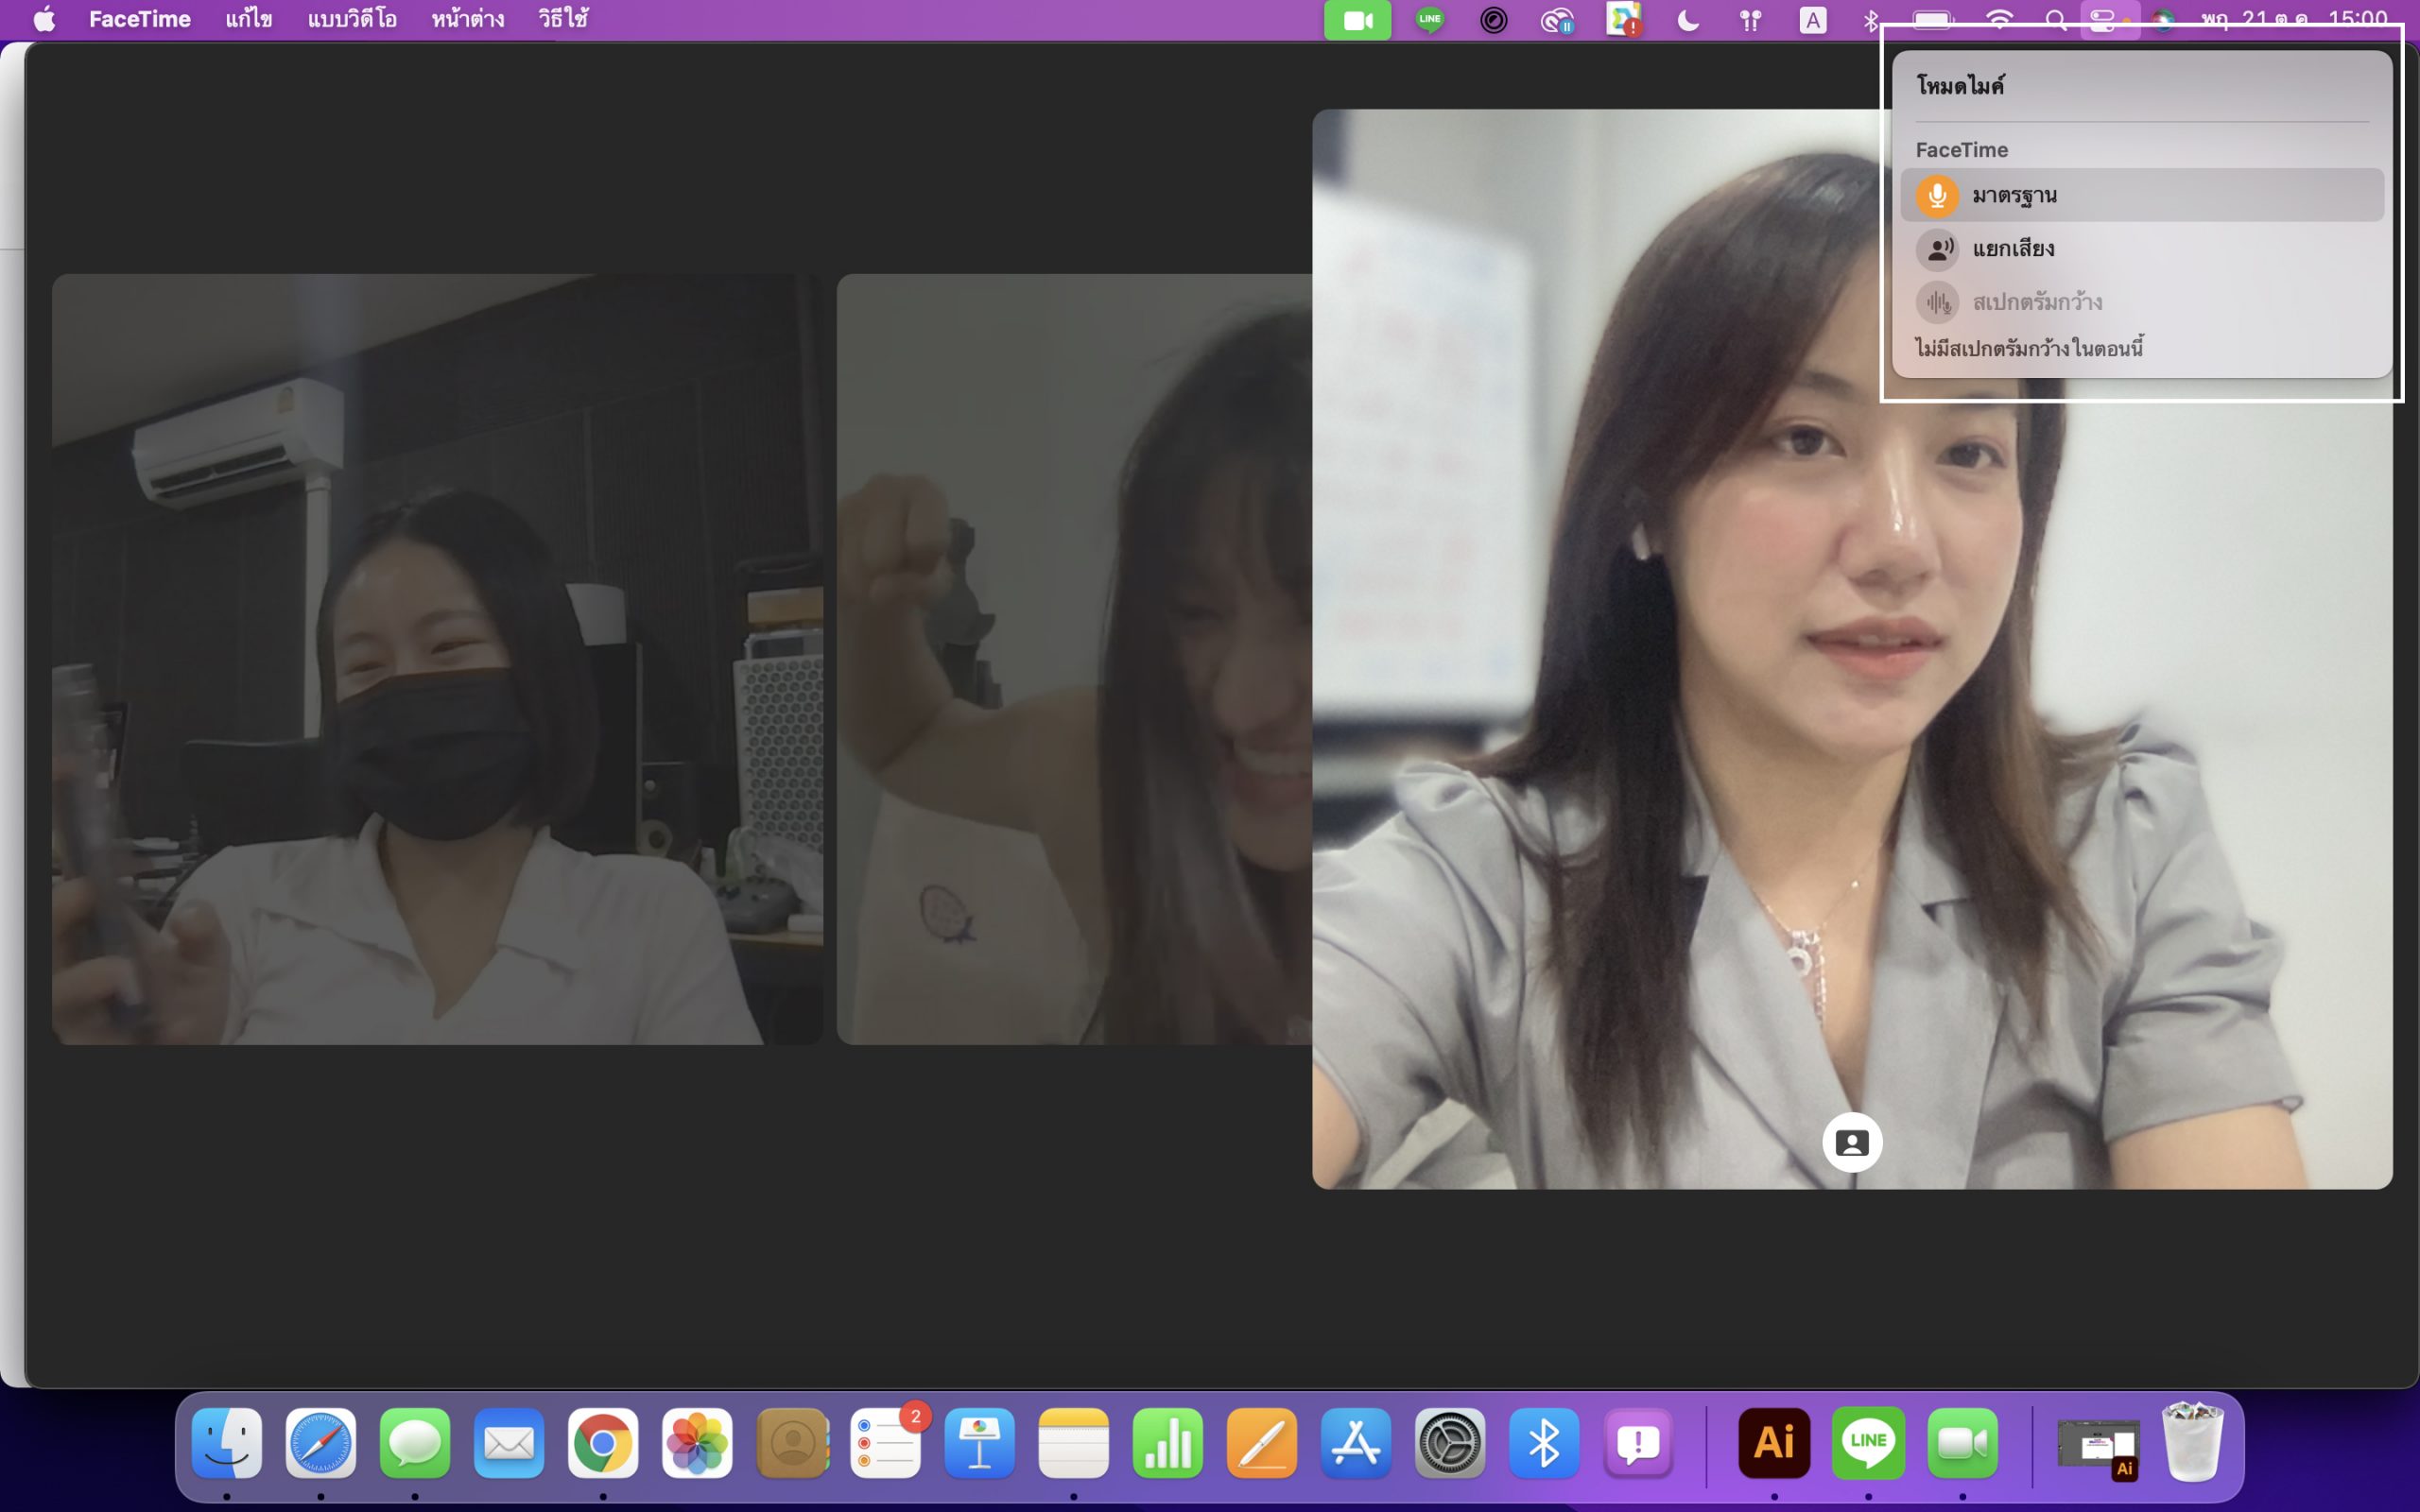Click the LINE icon in the menu bar
The height and width of the screenshot is (1512, 2420).
(1430, 20)
